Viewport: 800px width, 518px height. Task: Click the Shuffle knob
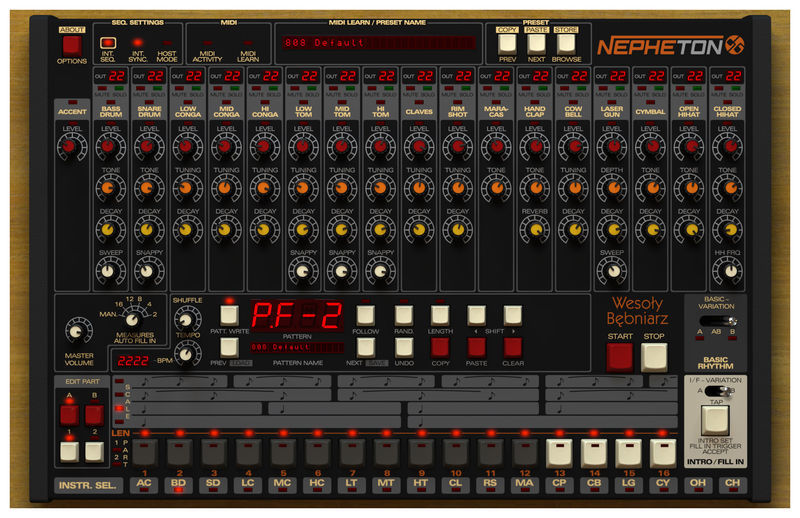click(187, 319)
